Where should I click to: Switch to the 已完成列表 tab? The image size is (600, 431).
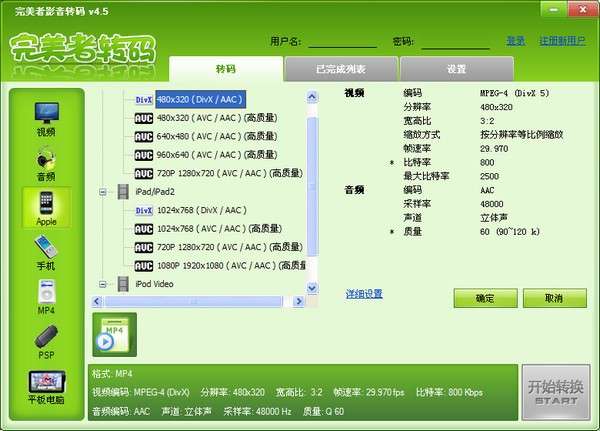point(341,69)
